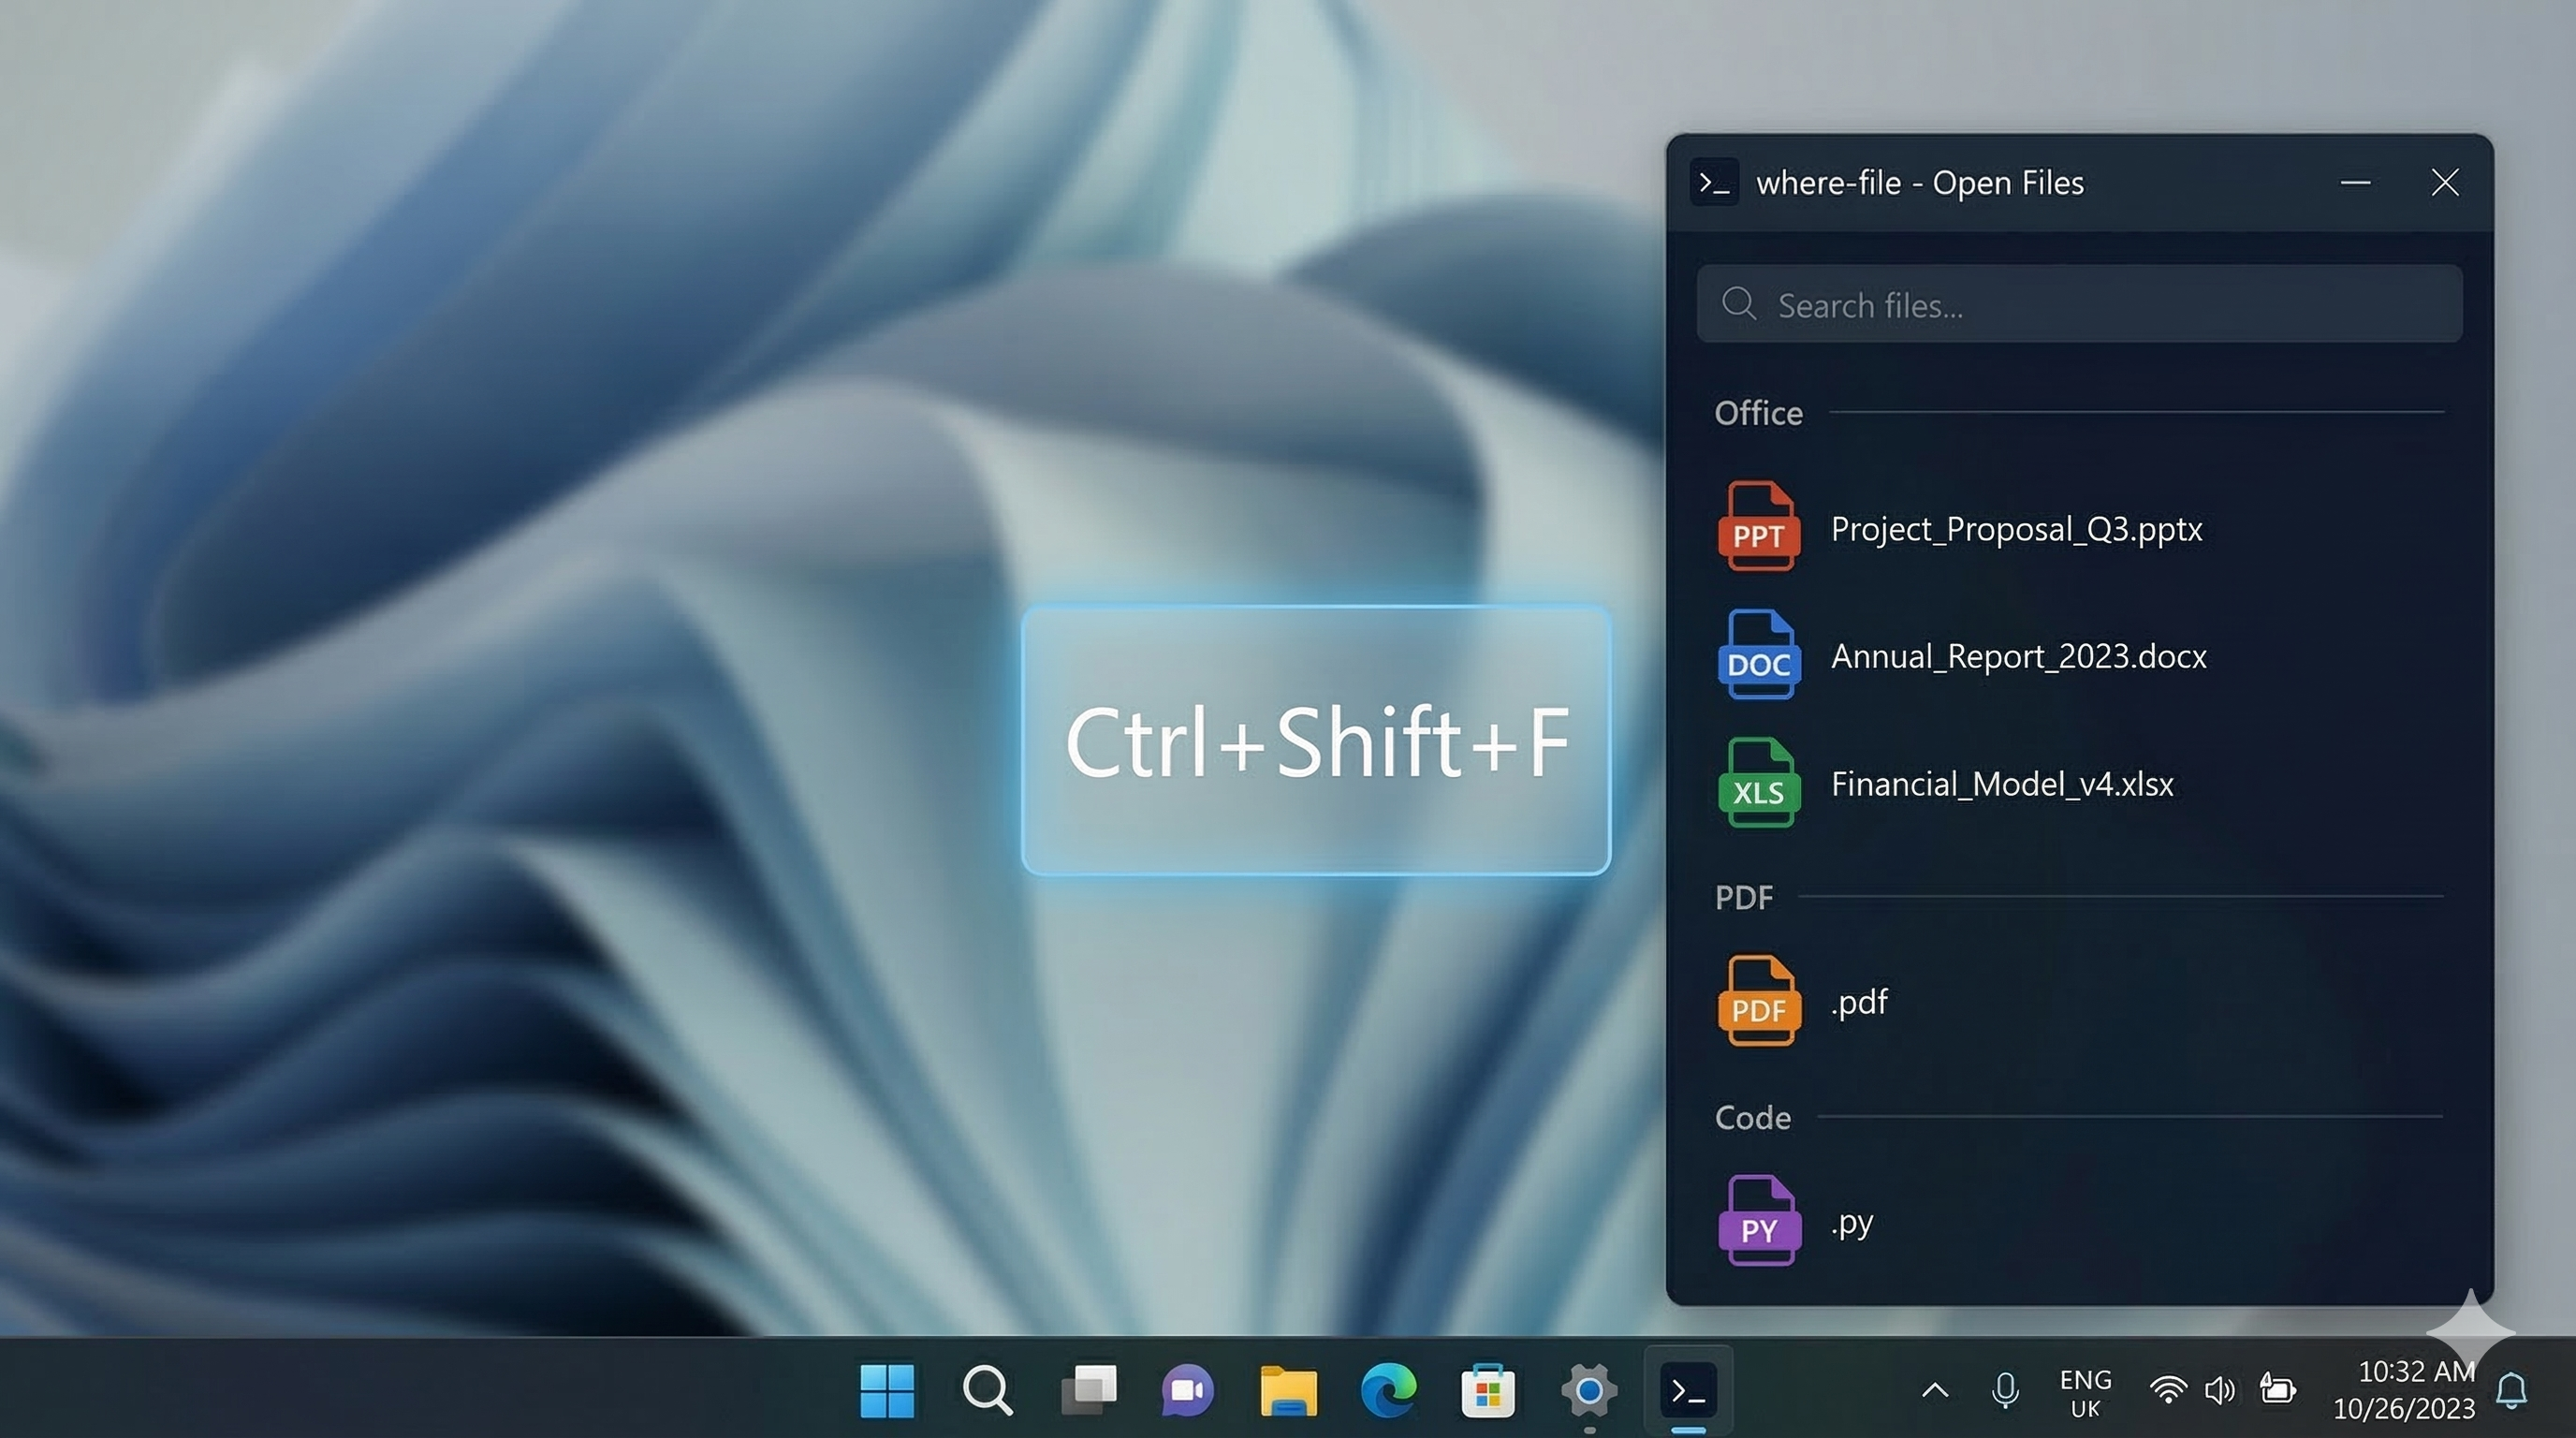Collapse the Code section header
The width and height of the screenshot is (2576, 1438).
[1752, 1118]
